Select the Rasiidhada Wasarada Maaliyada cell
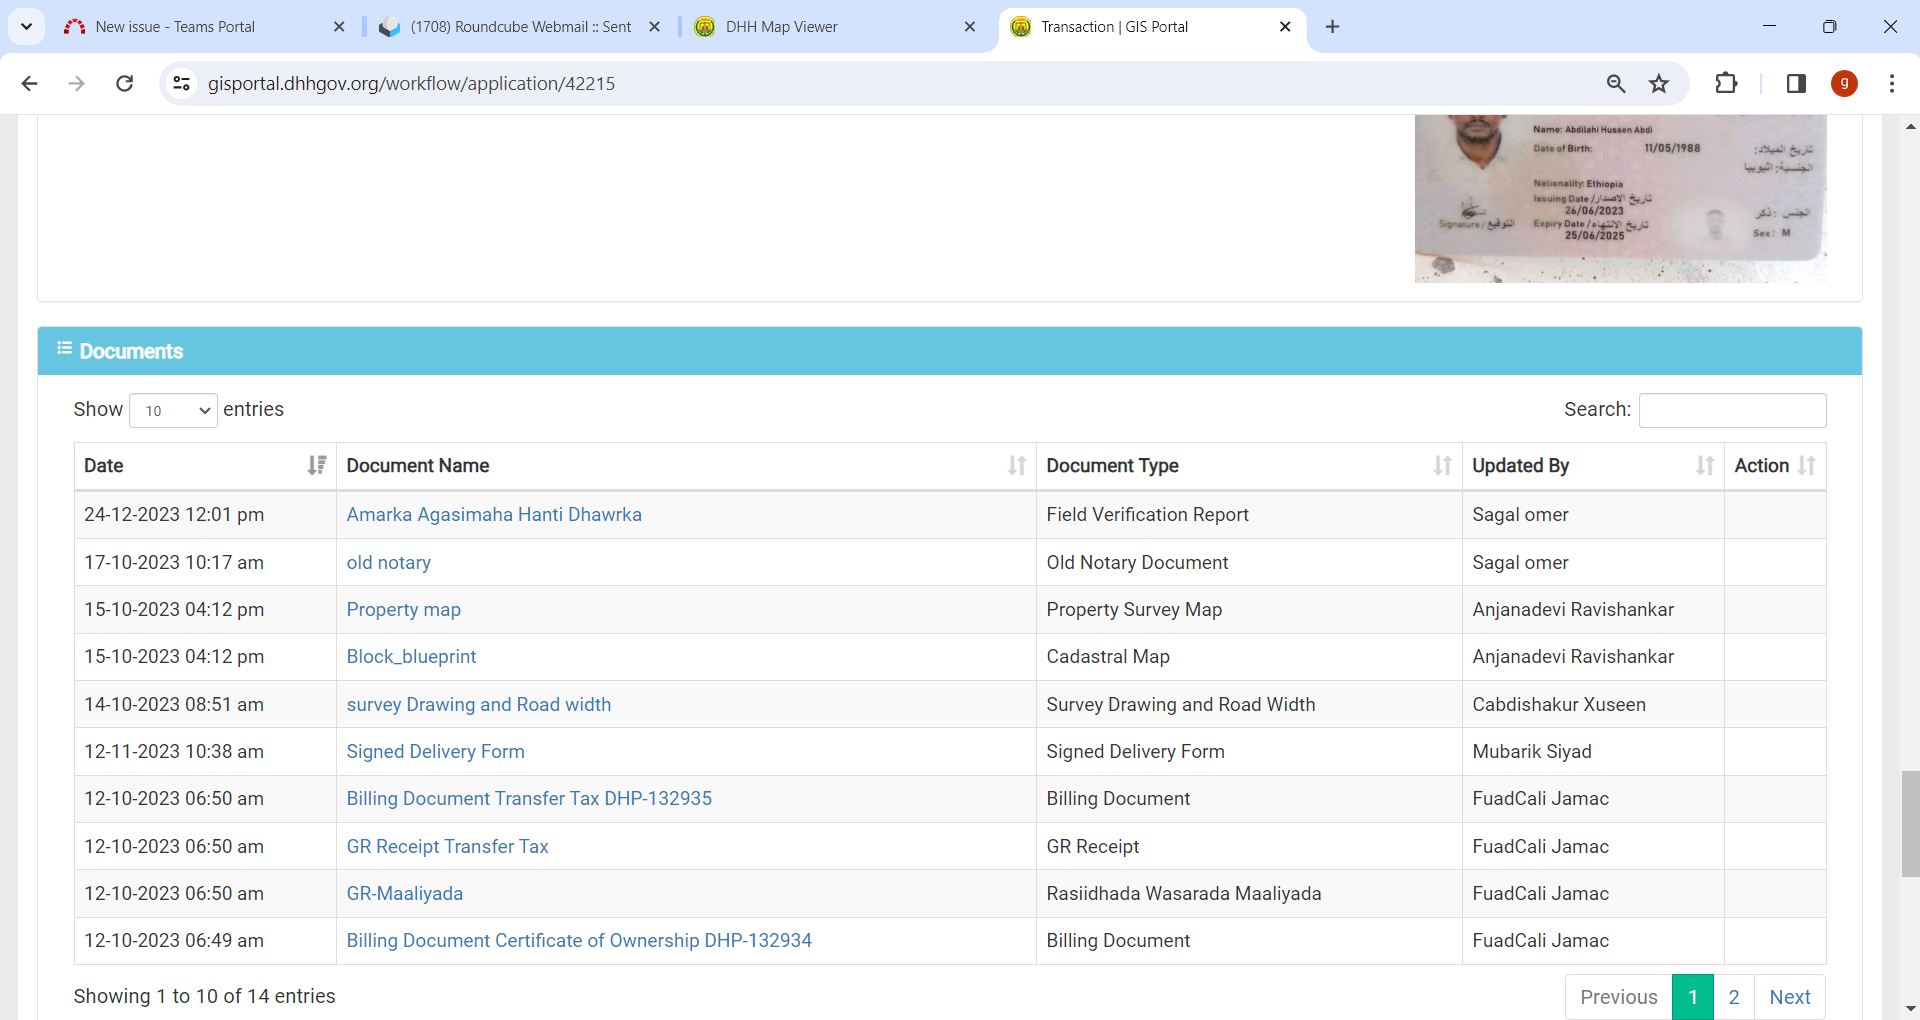Screen dimensions: 1920x1020 click(x=1249, y=894)
